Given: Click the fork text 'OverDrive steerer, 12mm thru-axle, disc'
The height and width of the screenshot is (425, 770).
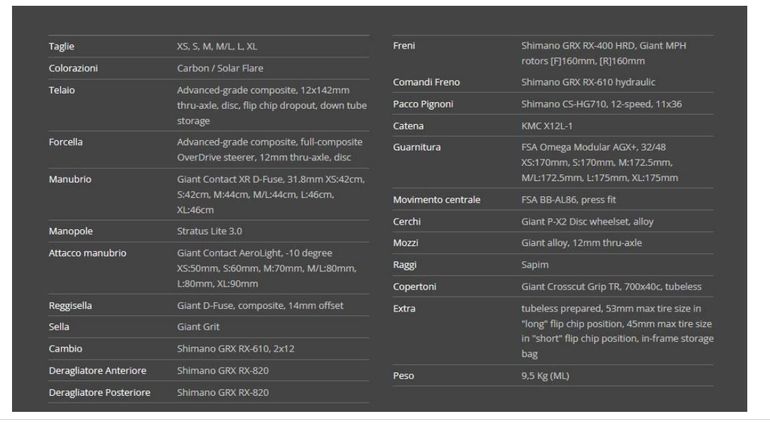Looking at the screenshot, I should [x=264, y=157].
